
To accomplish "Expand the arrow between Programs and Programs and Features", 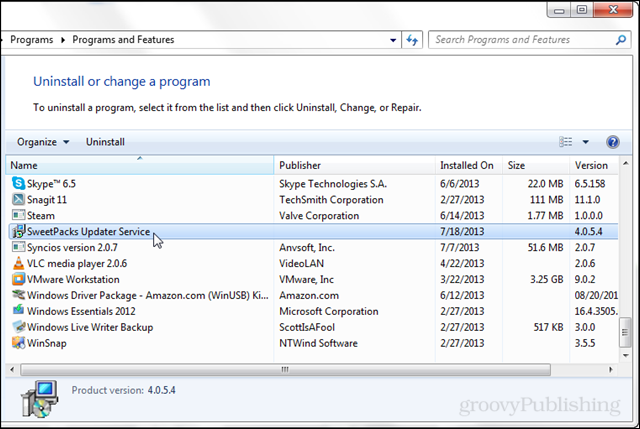I will click(63, 40).
